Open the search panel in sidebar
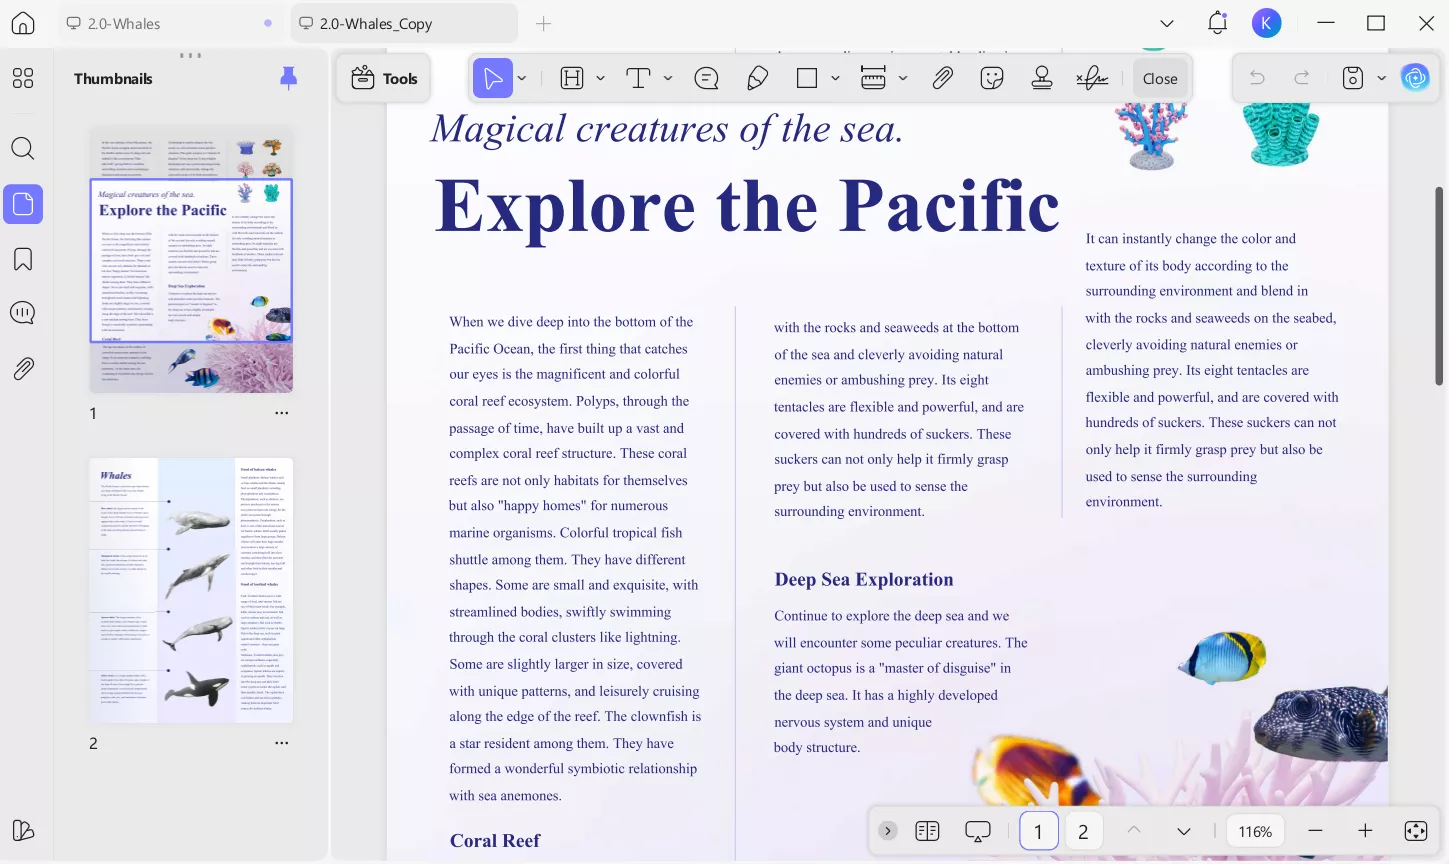This screenshot has height=864, width=1449. 23,149
